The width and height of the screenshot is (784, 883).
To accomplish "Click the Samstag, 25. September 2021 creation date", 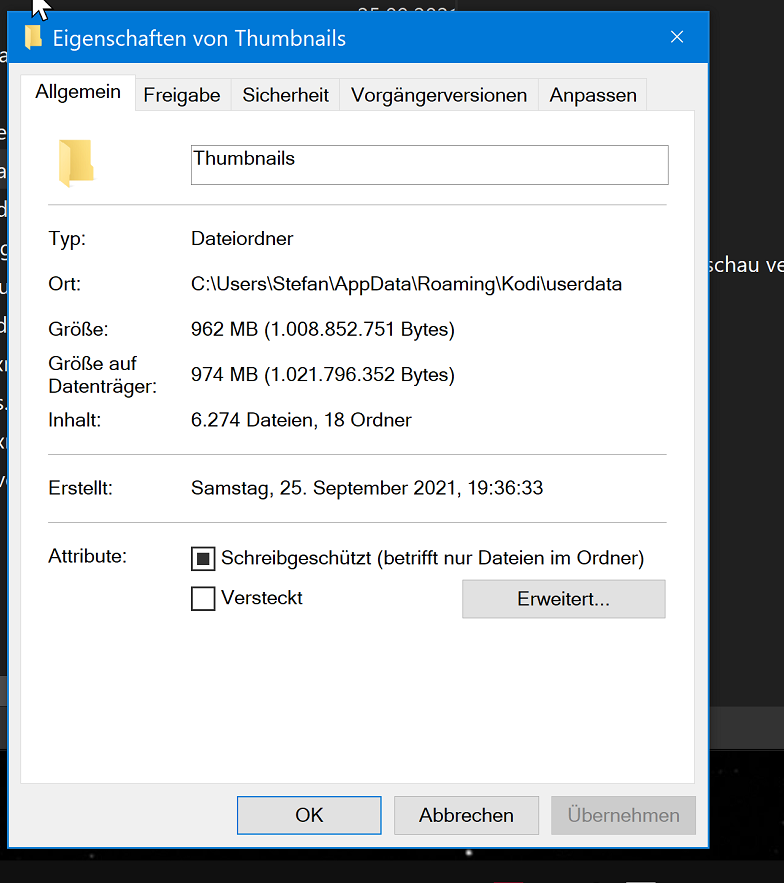I will (367, 488).
